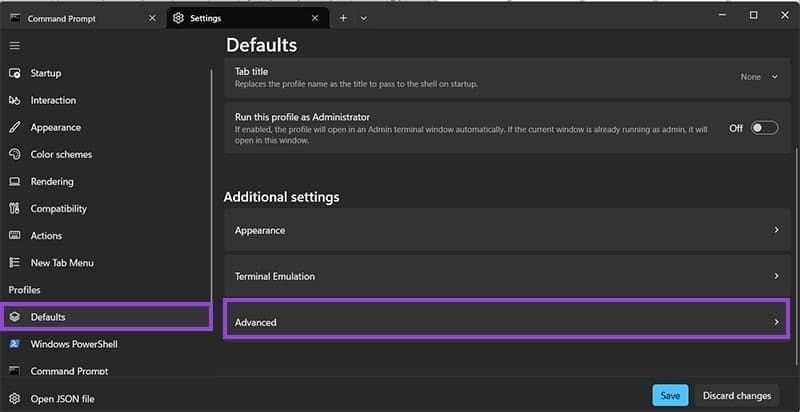
Task: Open the Startup settings page
Action: [45, 73]
